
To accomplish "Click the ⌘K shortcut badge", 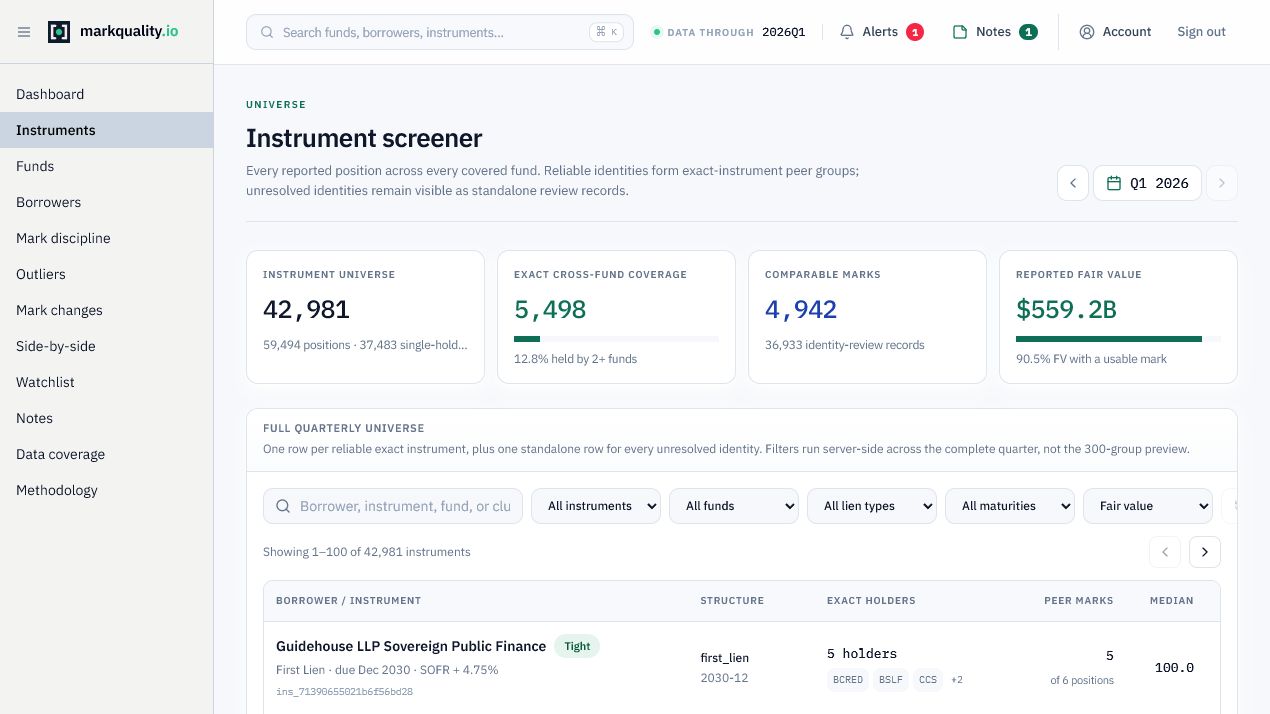I will 606,32.
